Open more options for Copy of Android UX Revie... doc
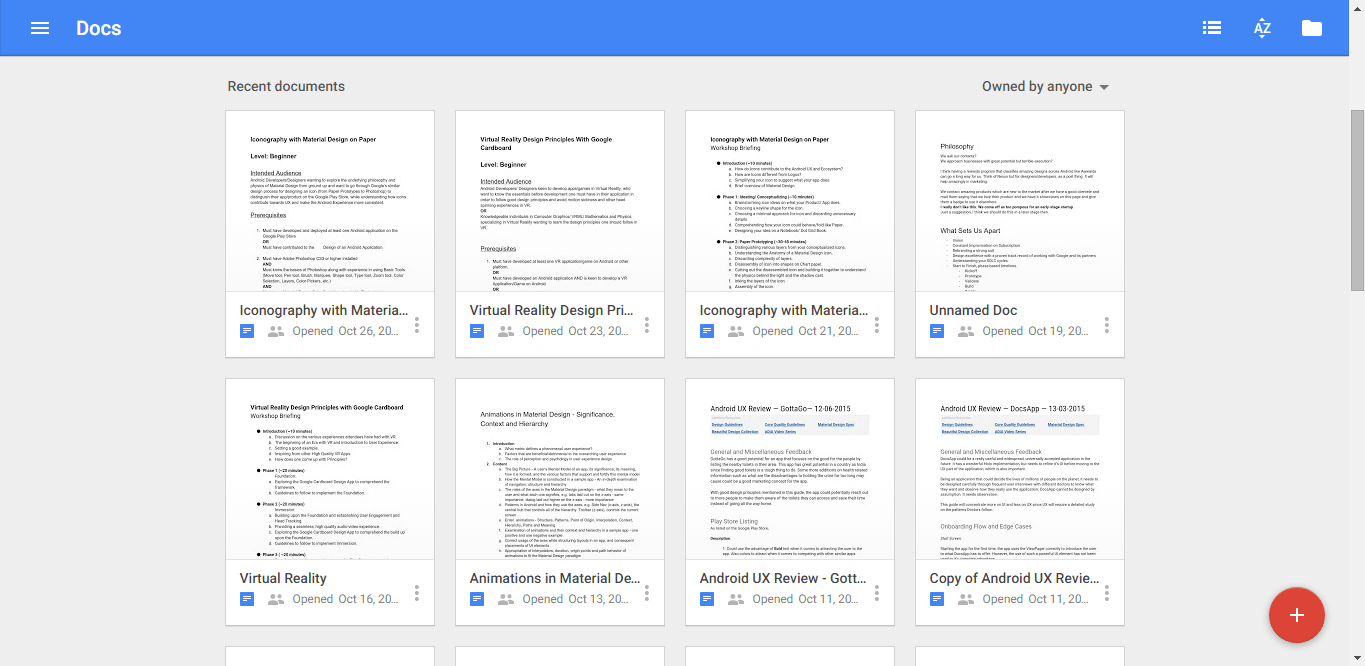1365x666 pixels. point(1107,593)
